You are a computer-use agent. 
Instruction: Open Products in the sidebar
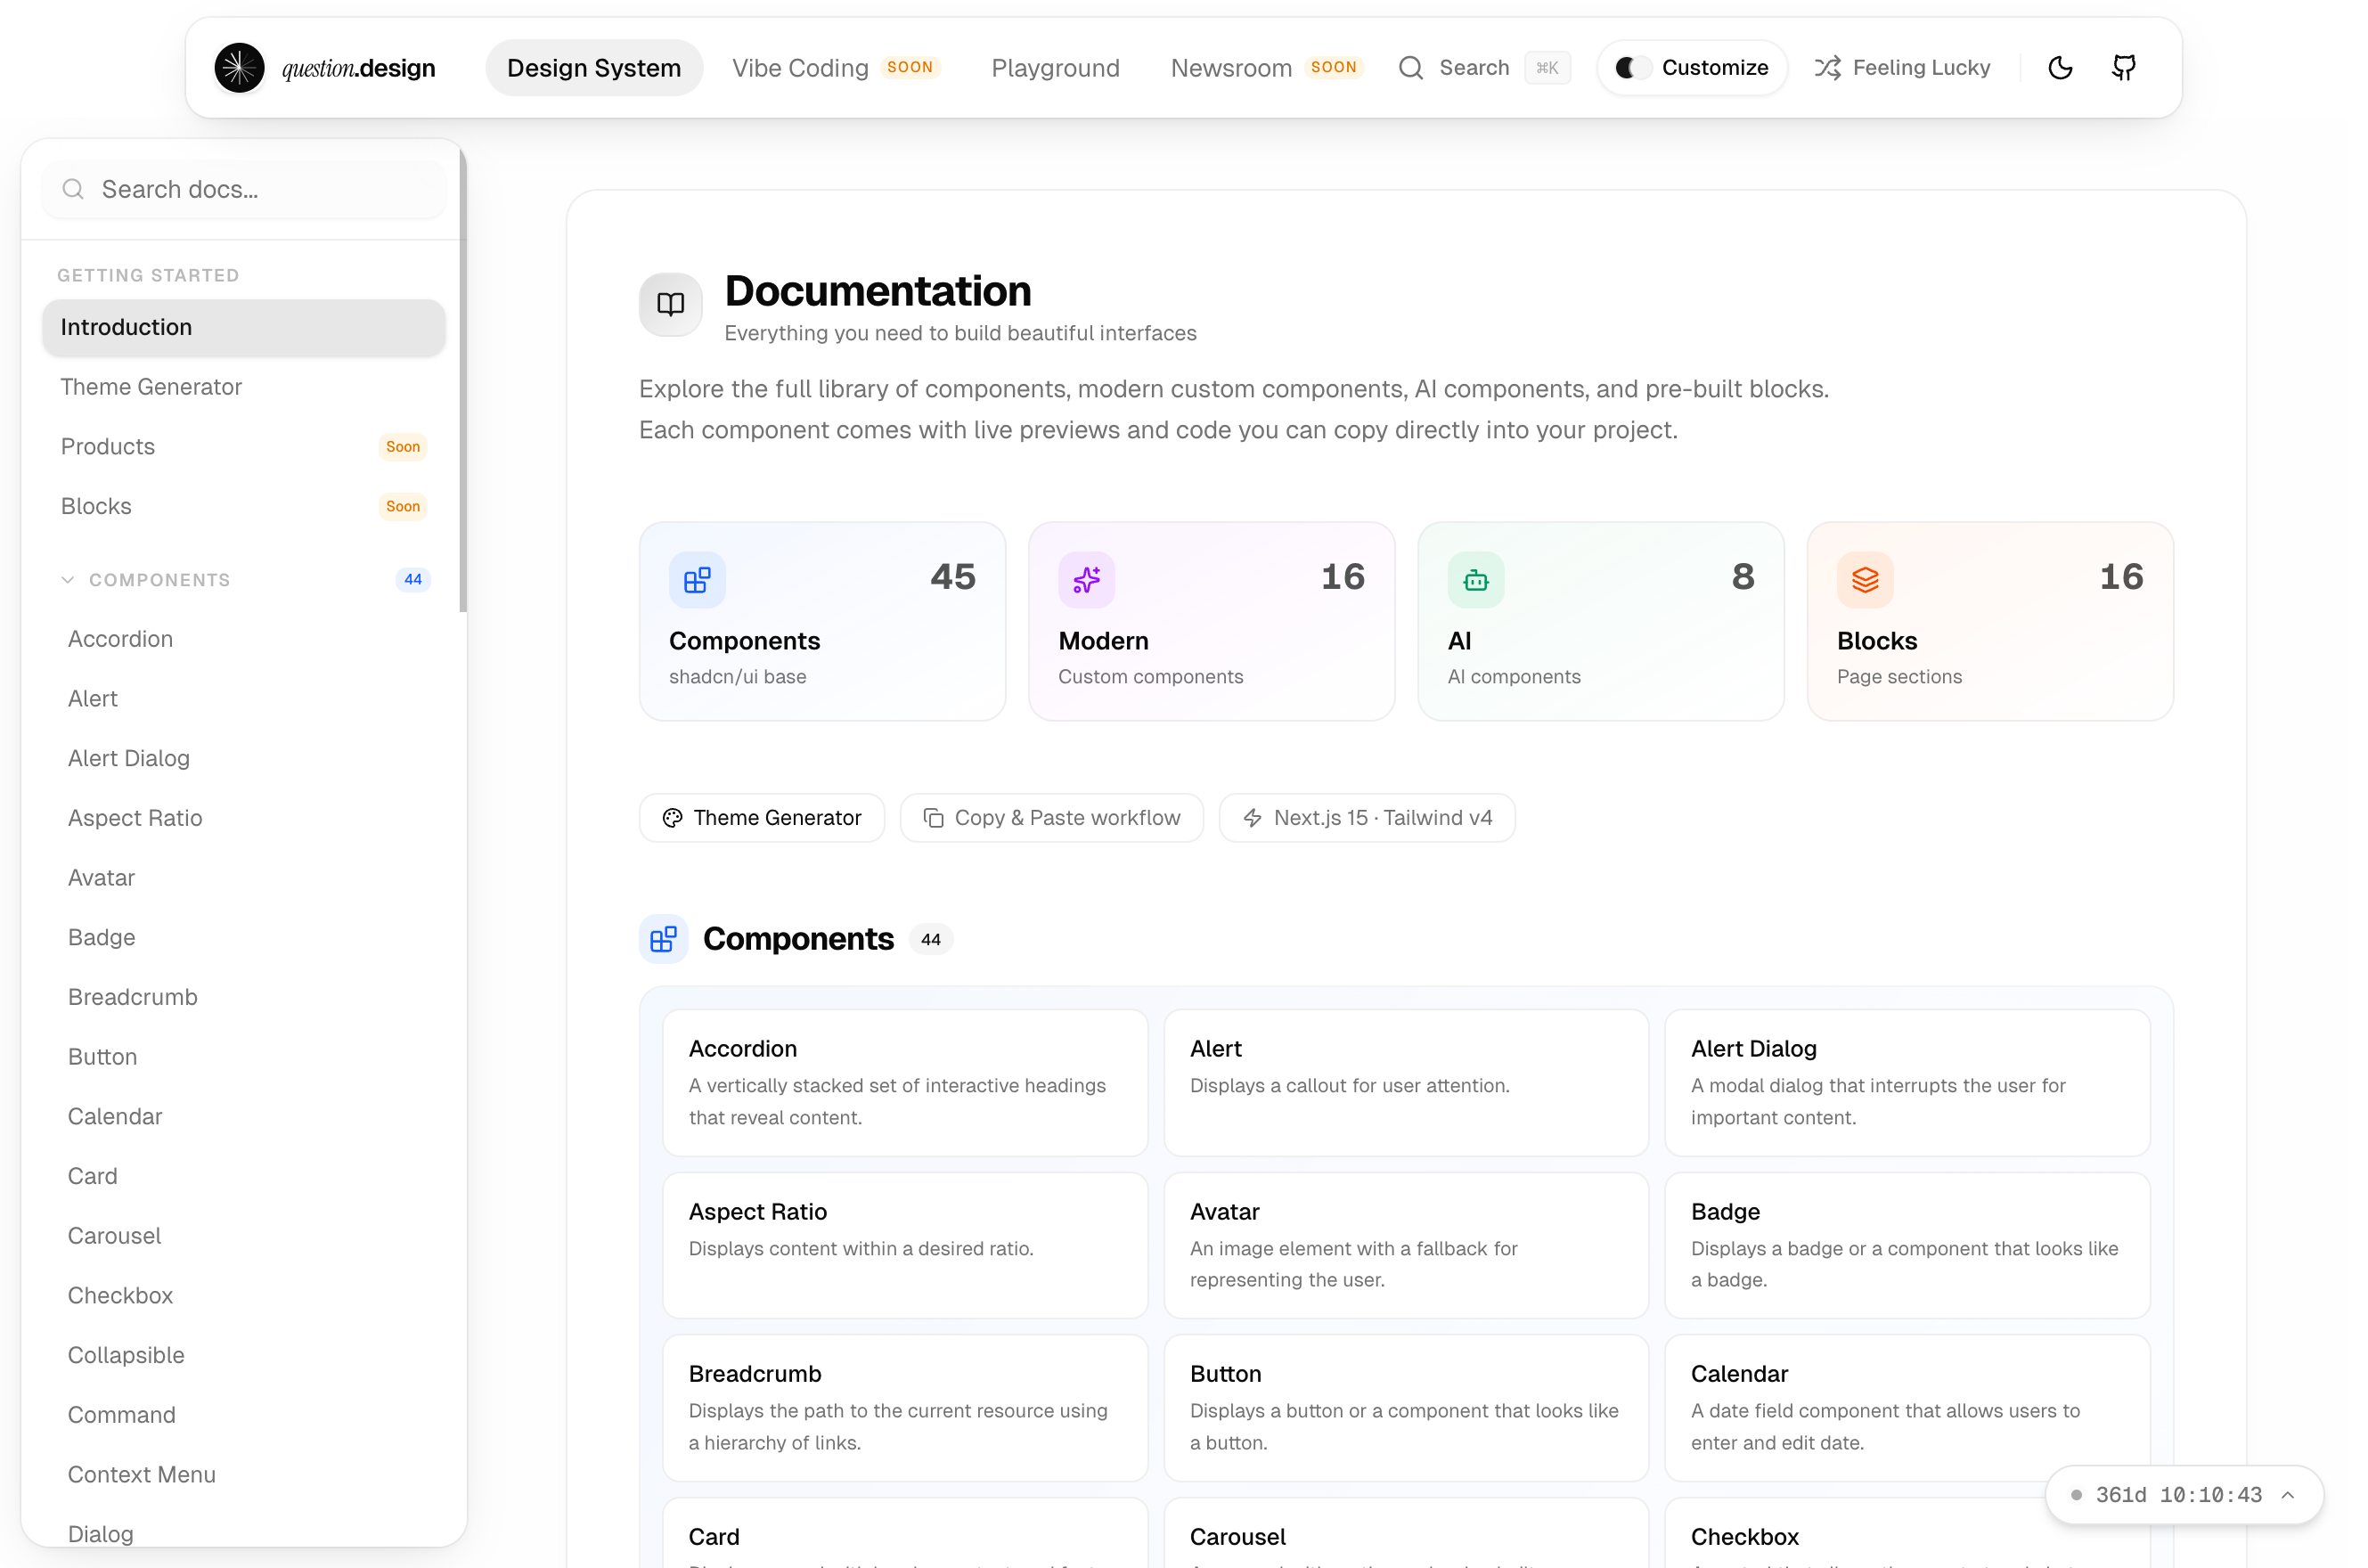tap(243, 446)
